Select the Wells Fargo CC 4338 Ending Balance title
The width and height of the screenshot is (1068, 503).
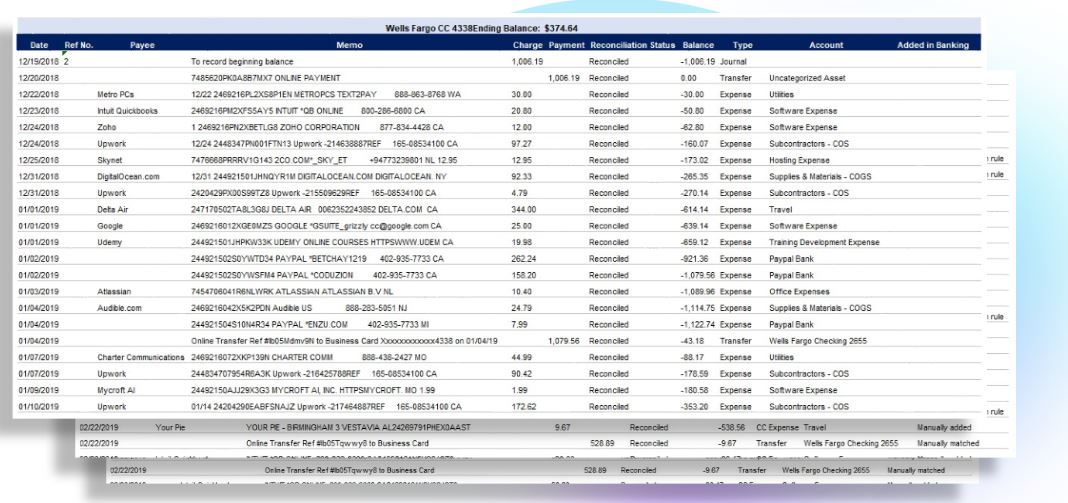point(482,29)
